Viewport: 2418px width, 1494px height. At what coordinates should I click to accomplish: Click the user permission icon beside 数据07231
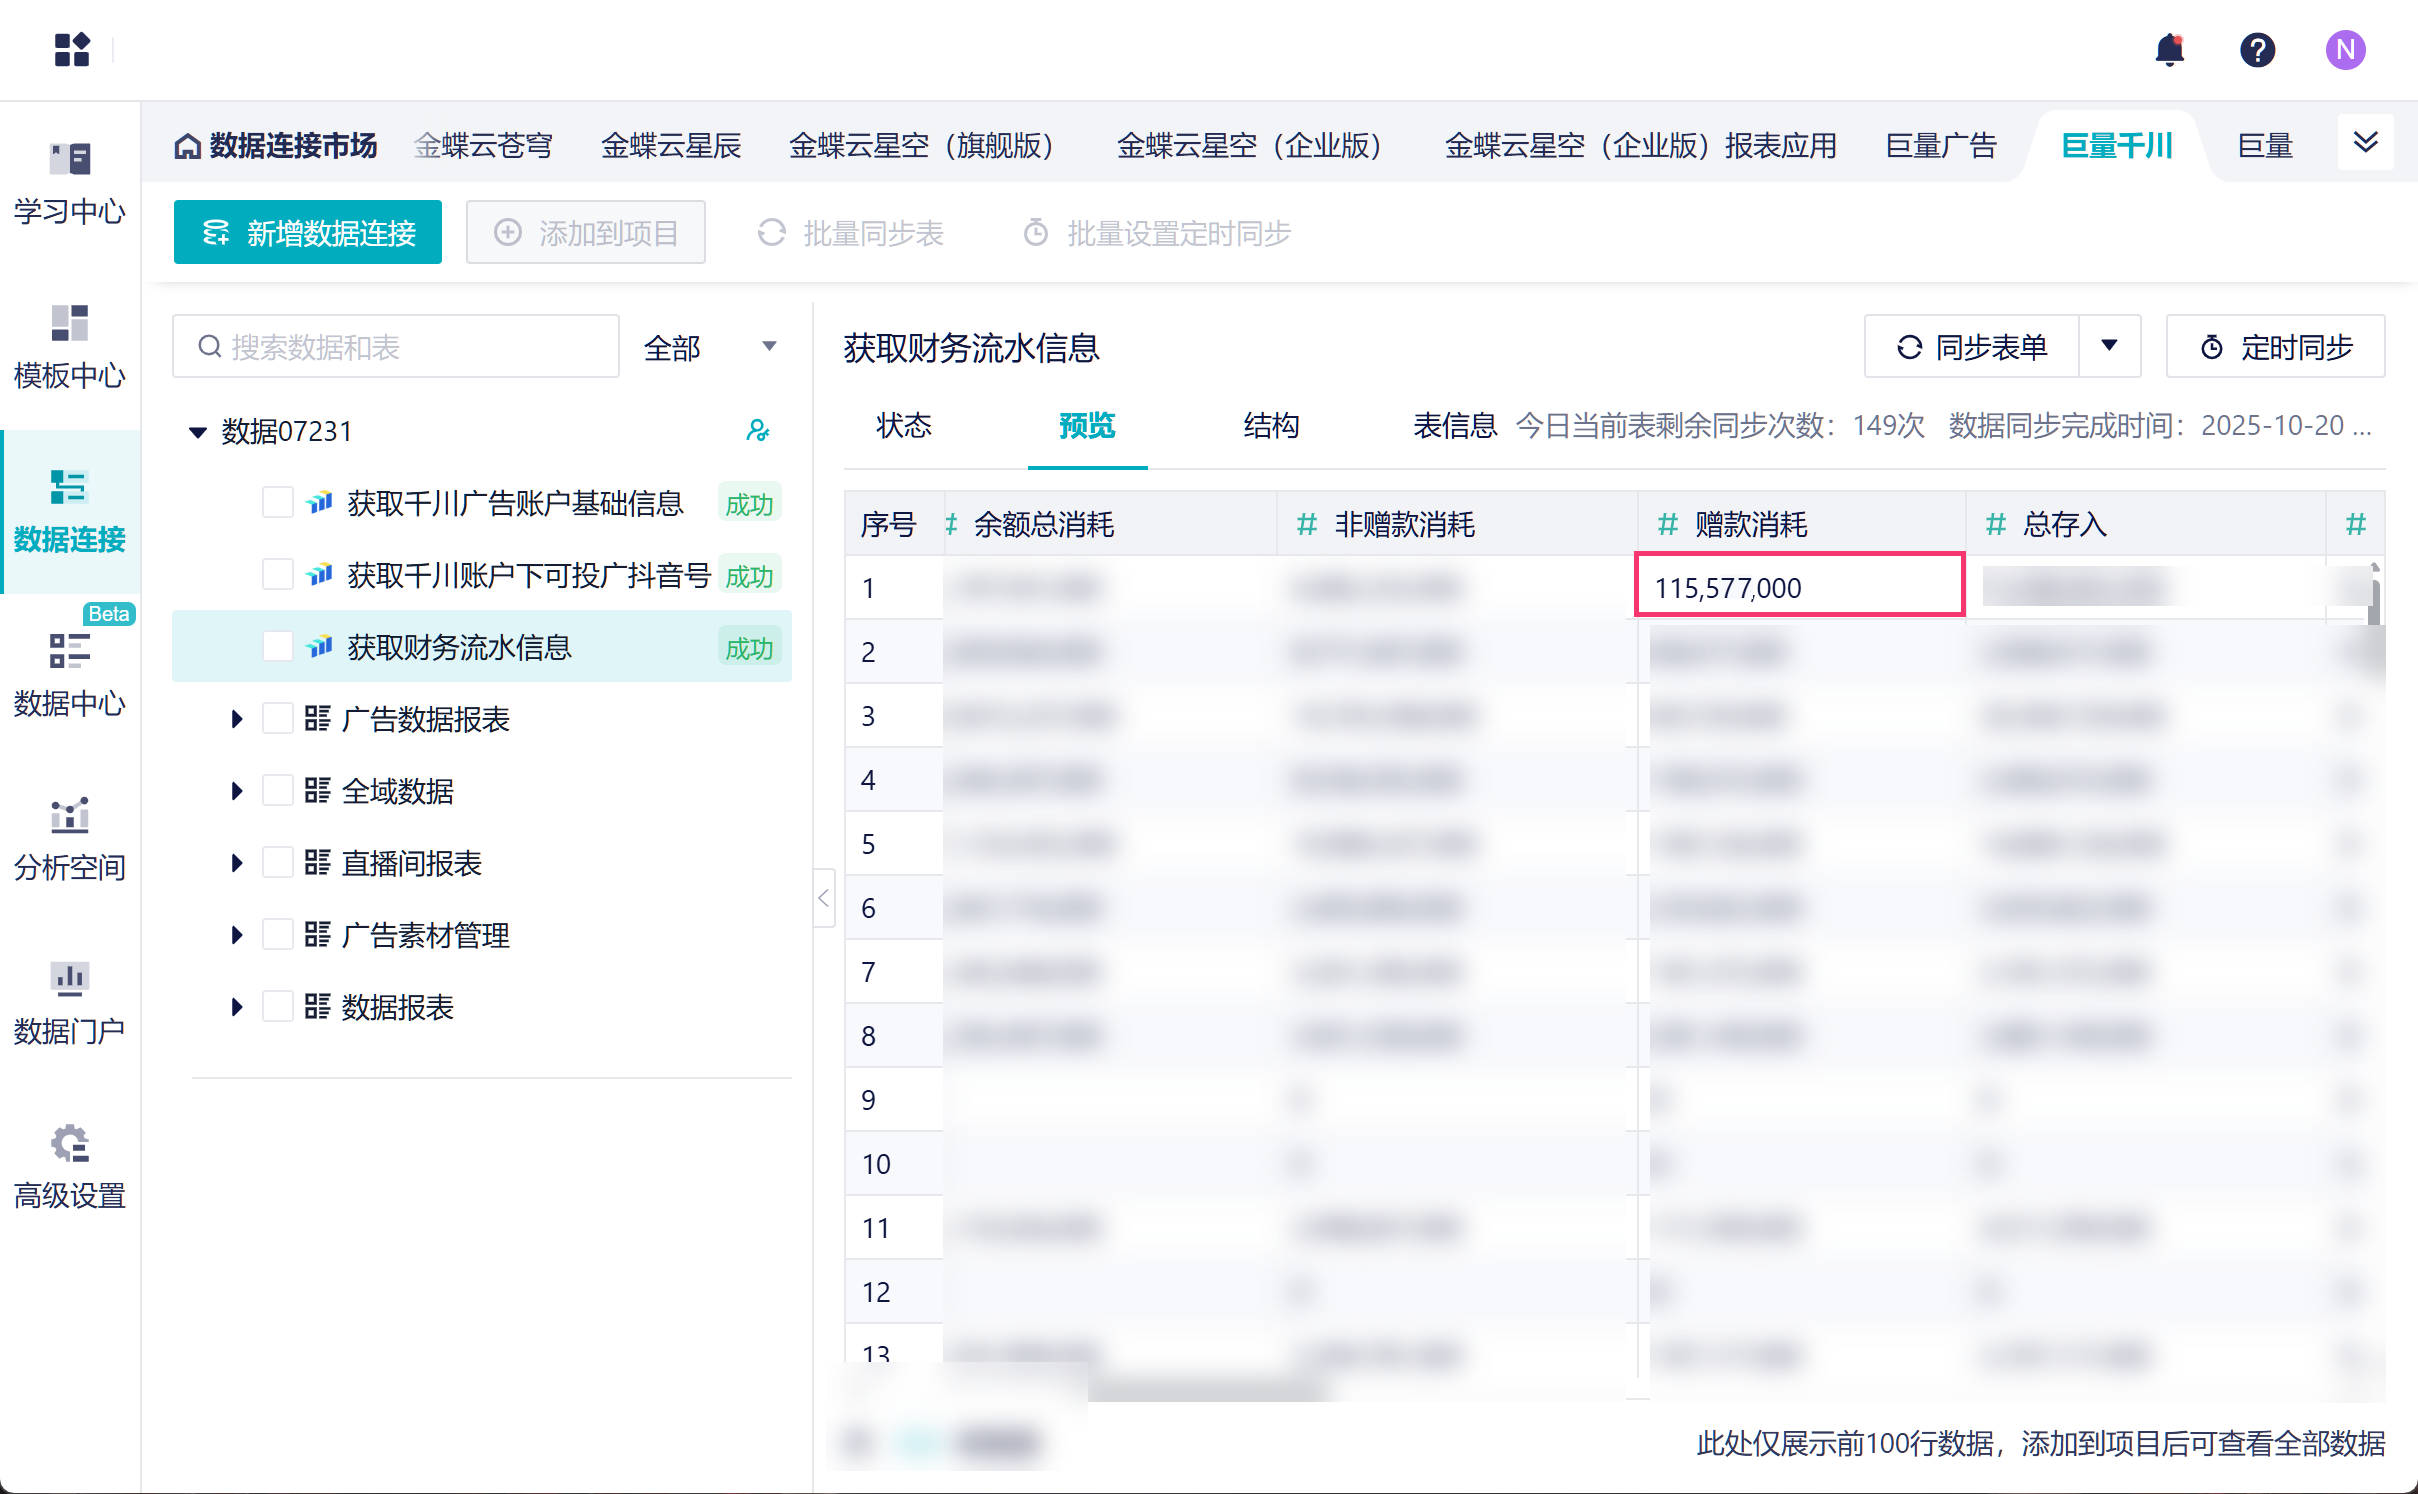pos(758,431)
